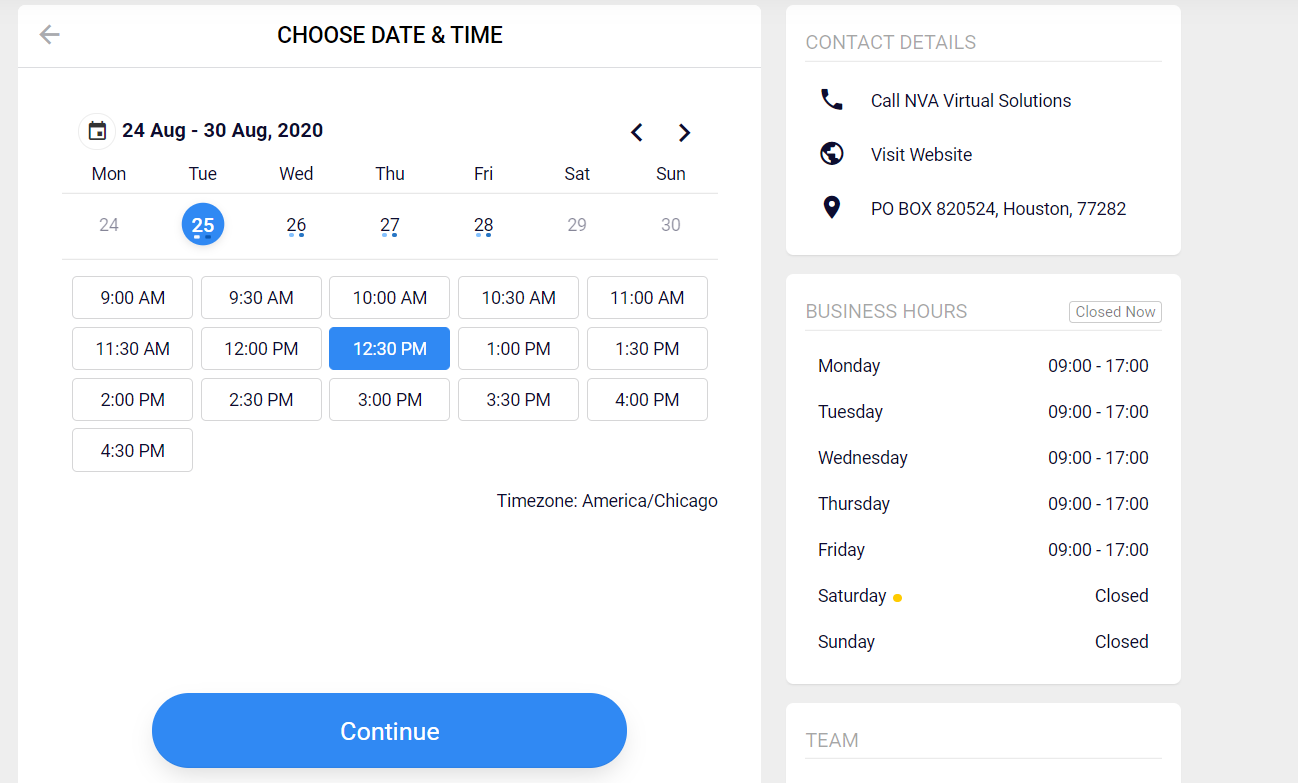This screenshot has width=1298, height=783.
Task: Switch to Thursday the 27th
Action: tap(390, 225)
